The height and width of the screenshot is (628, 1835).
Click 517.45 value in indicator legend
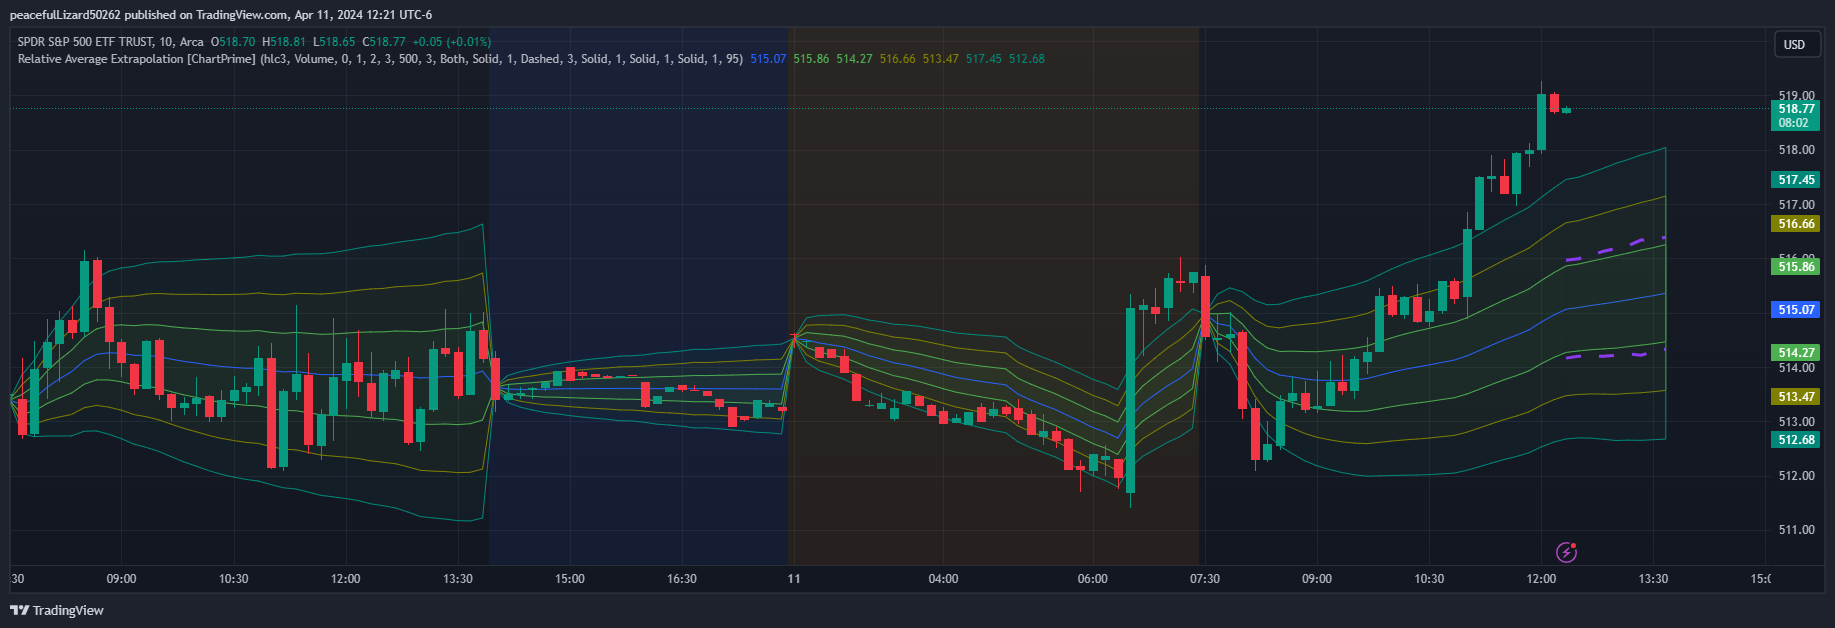983,59
